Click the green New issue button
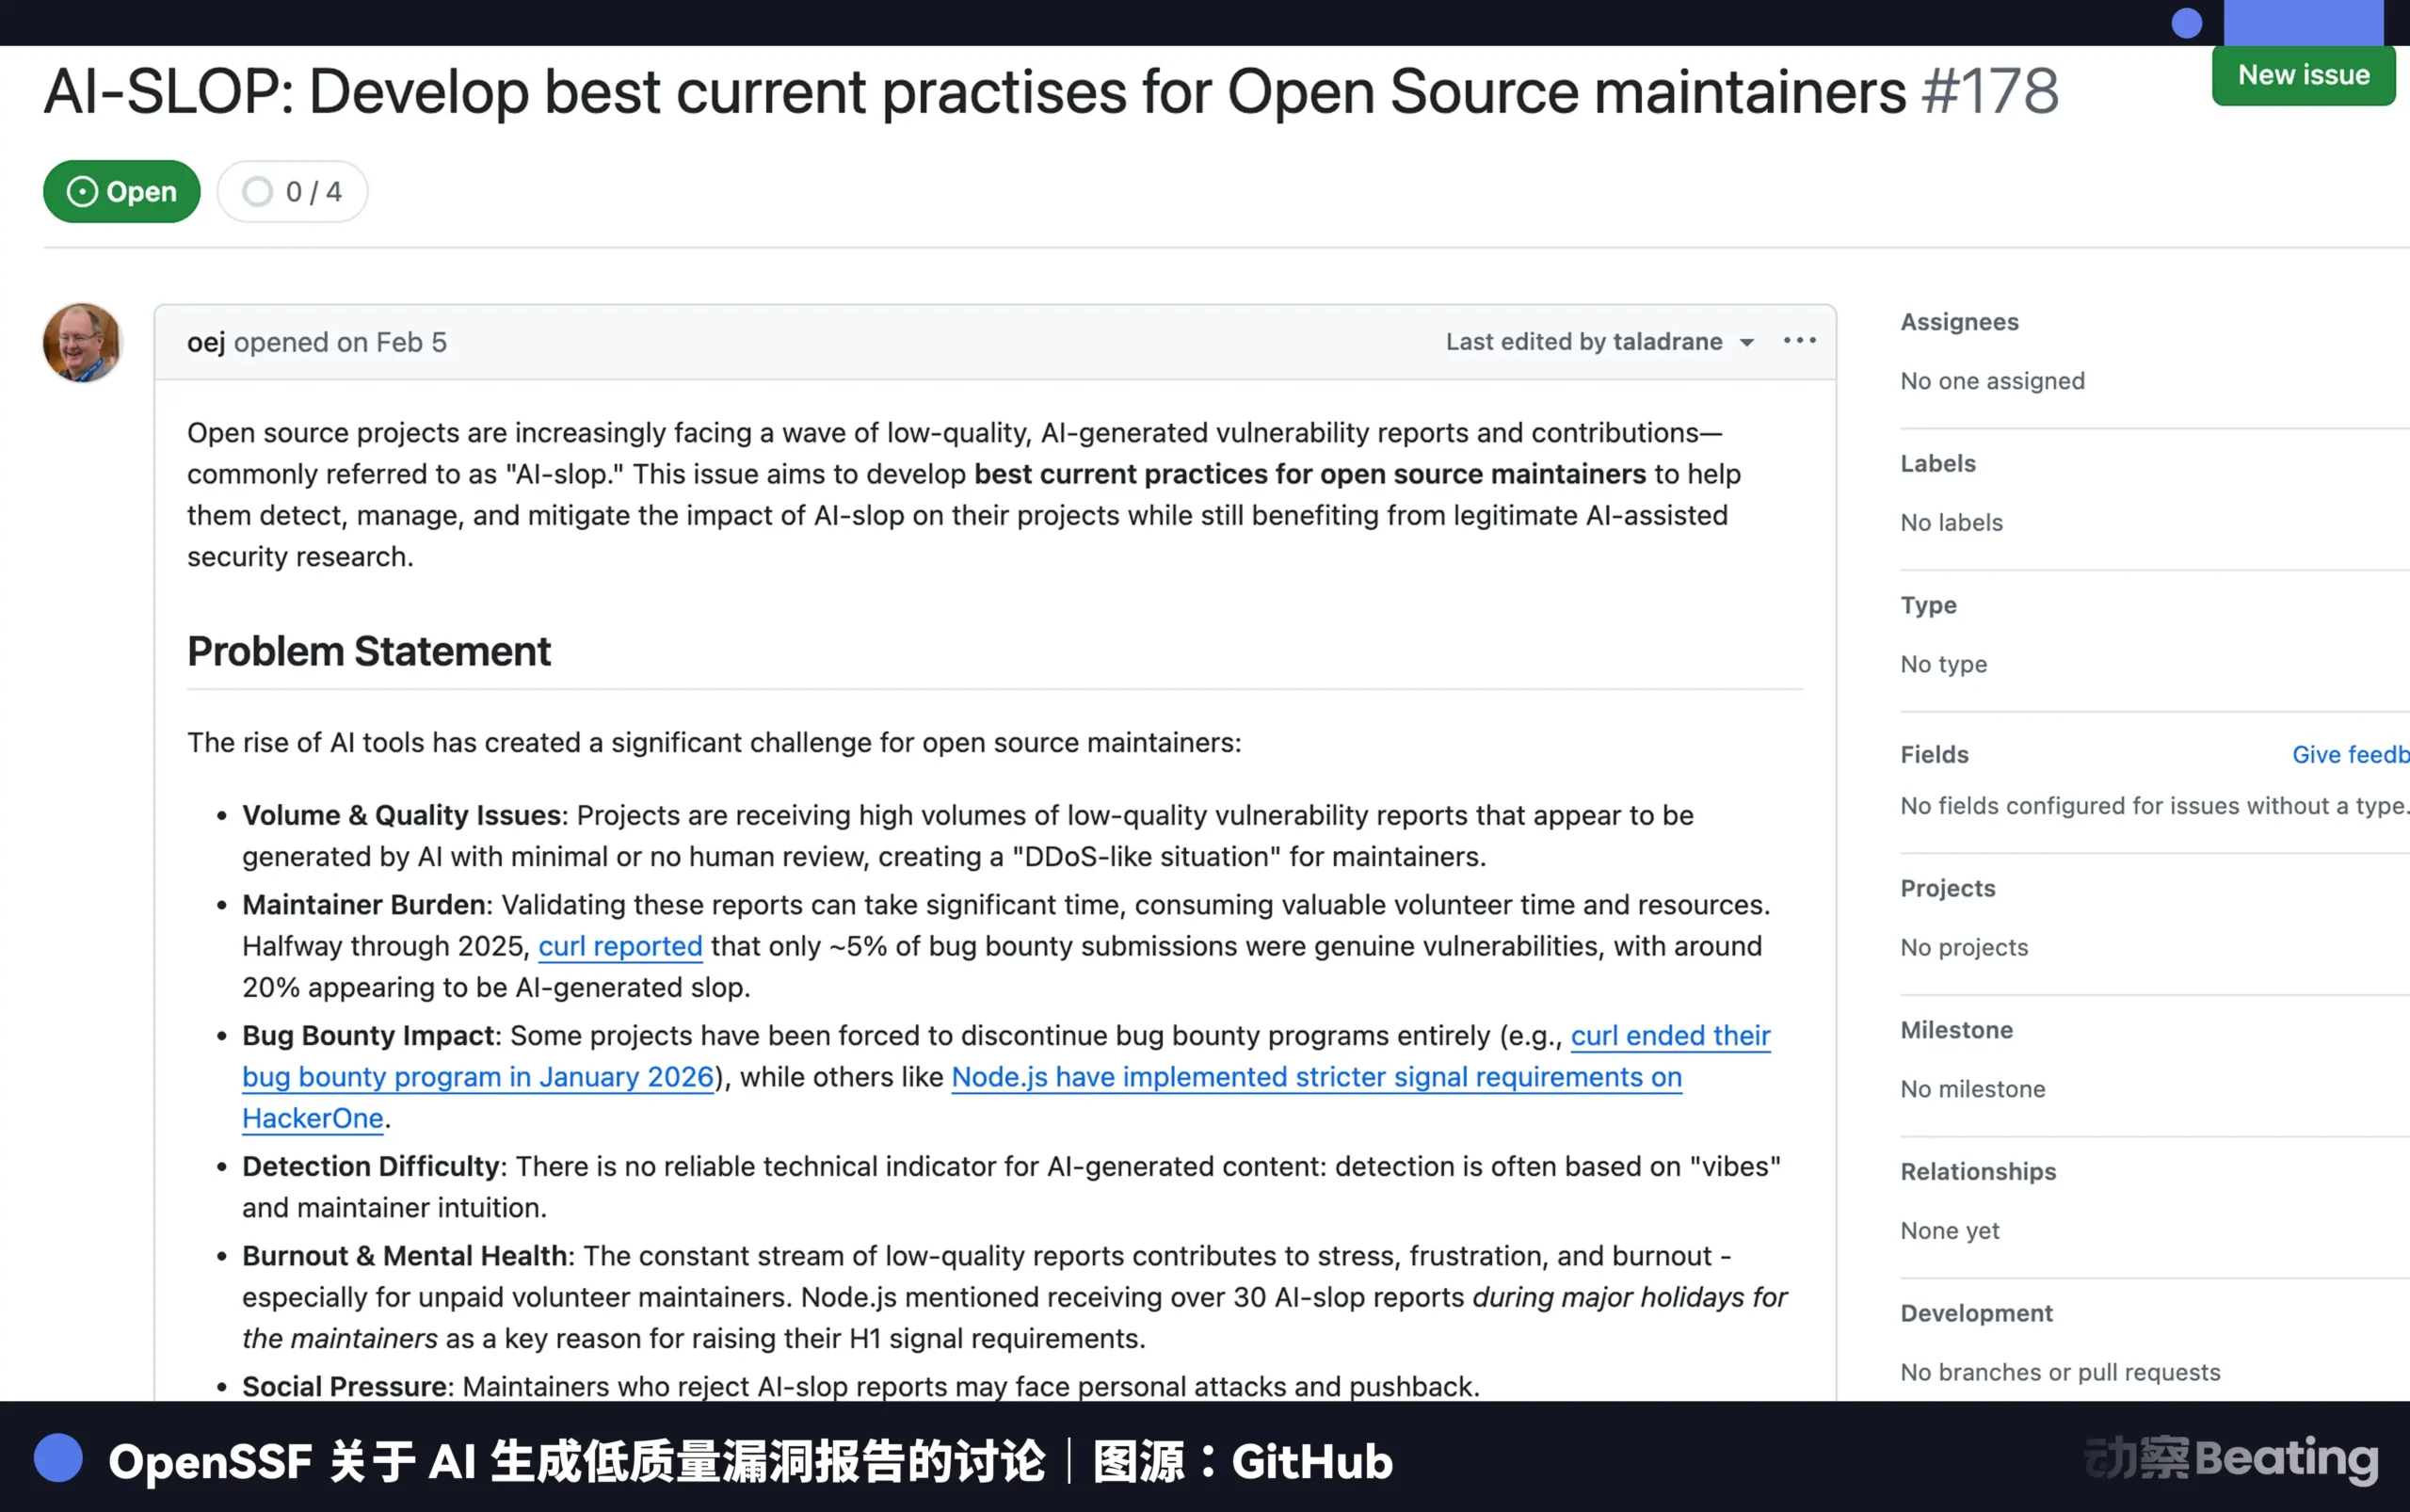The image size is (2410, 1512). coord(2303,75)
